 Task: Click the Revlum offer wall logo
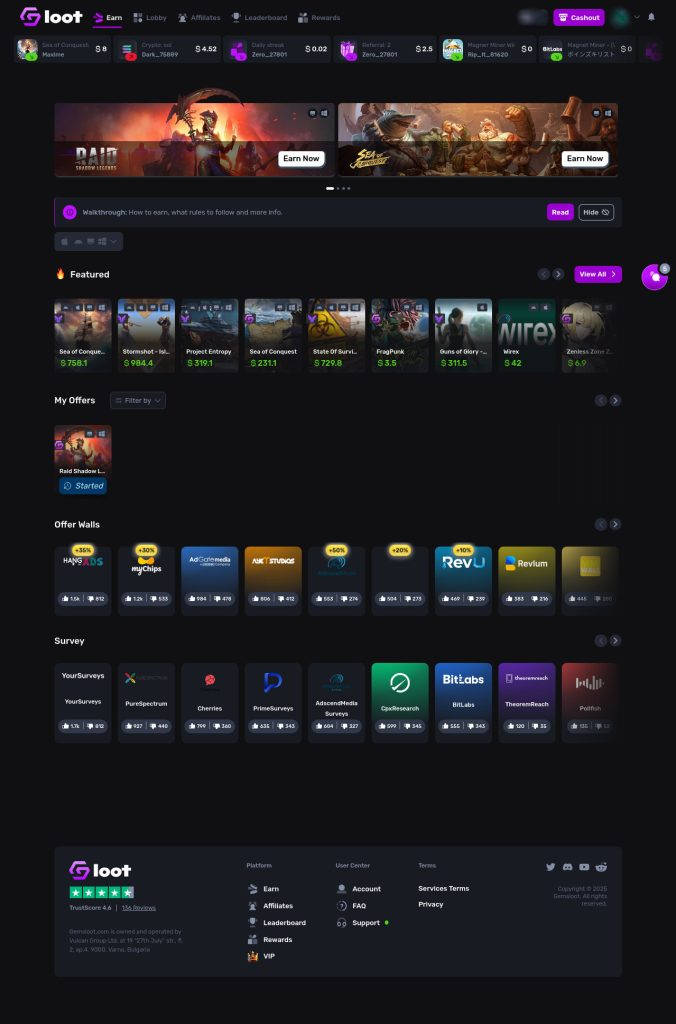click(526, 563)
